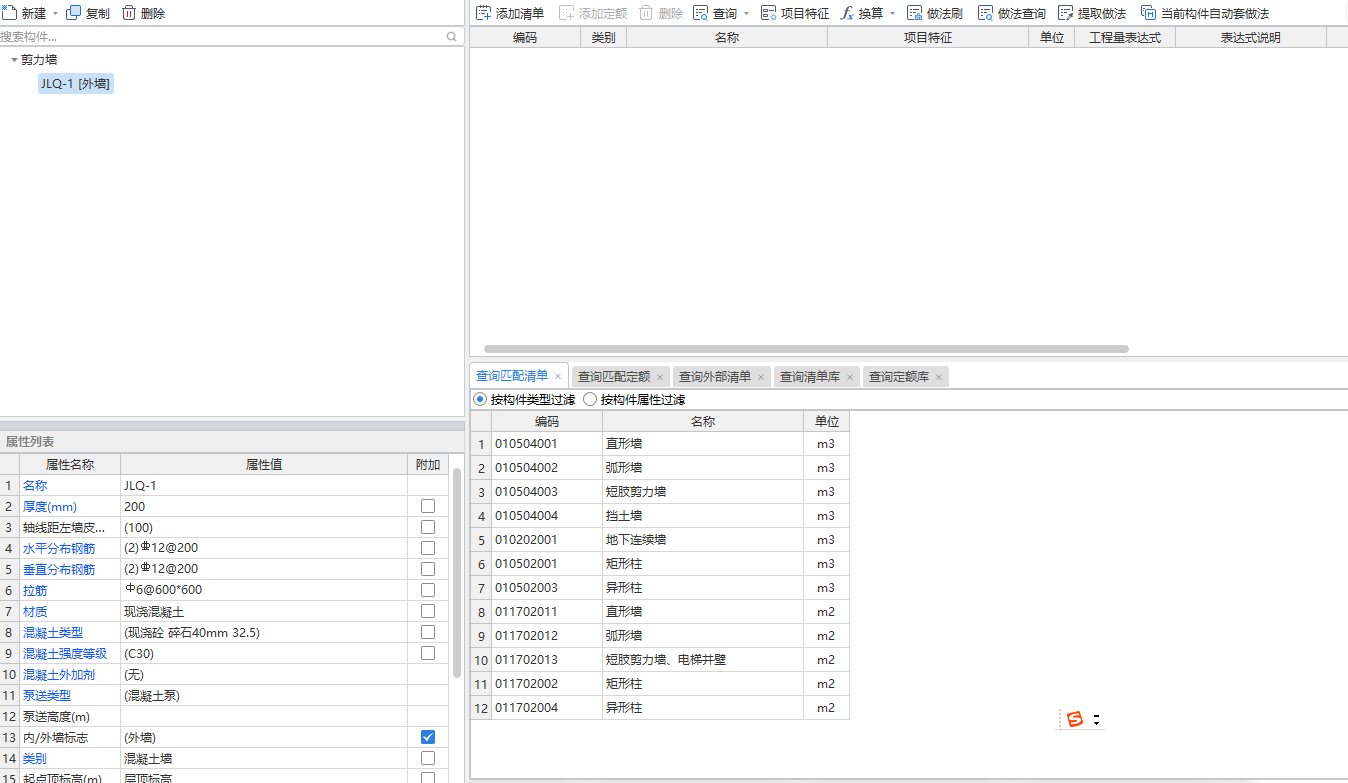Select row 010202001 地下连续墙
Image resolution: width=1348 pixels, height=783 pixels.
click(x=660, y=539)
